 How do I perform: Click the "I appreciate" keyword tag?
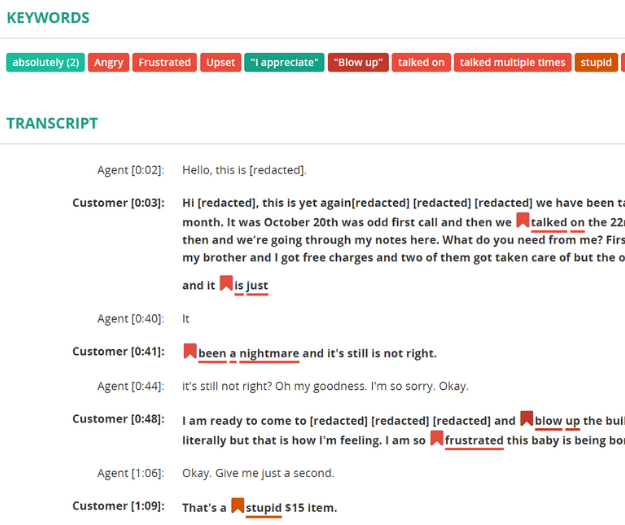click(284, 63)
